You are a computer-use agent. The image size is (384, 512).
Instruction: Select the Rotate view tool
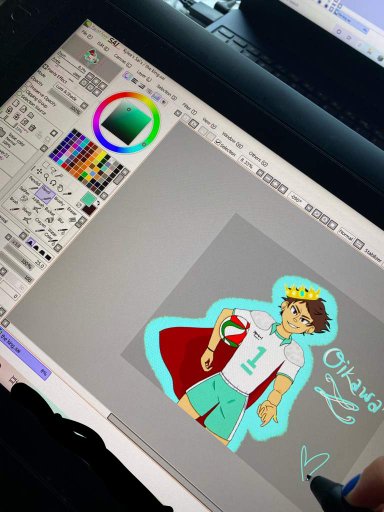tap(53, 182)
